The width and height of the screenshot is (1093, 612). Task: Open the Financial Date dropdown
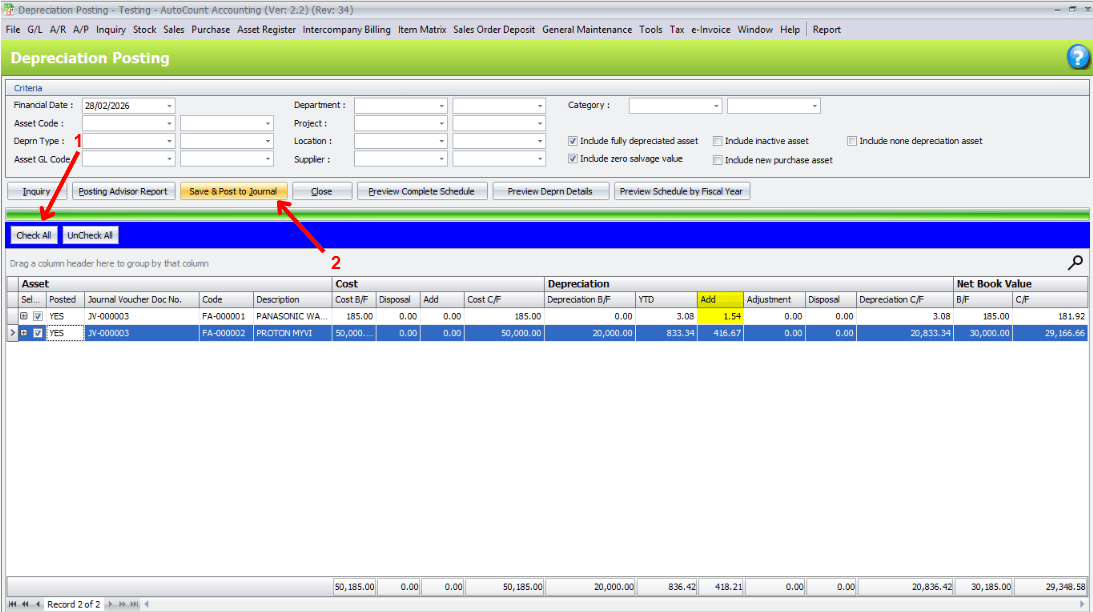point(169,106)
